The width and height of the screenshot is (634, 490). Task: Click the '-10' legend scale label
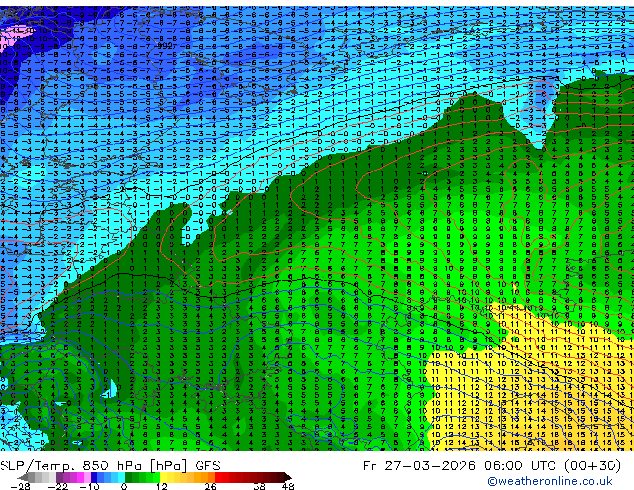[x=89, y=486]
